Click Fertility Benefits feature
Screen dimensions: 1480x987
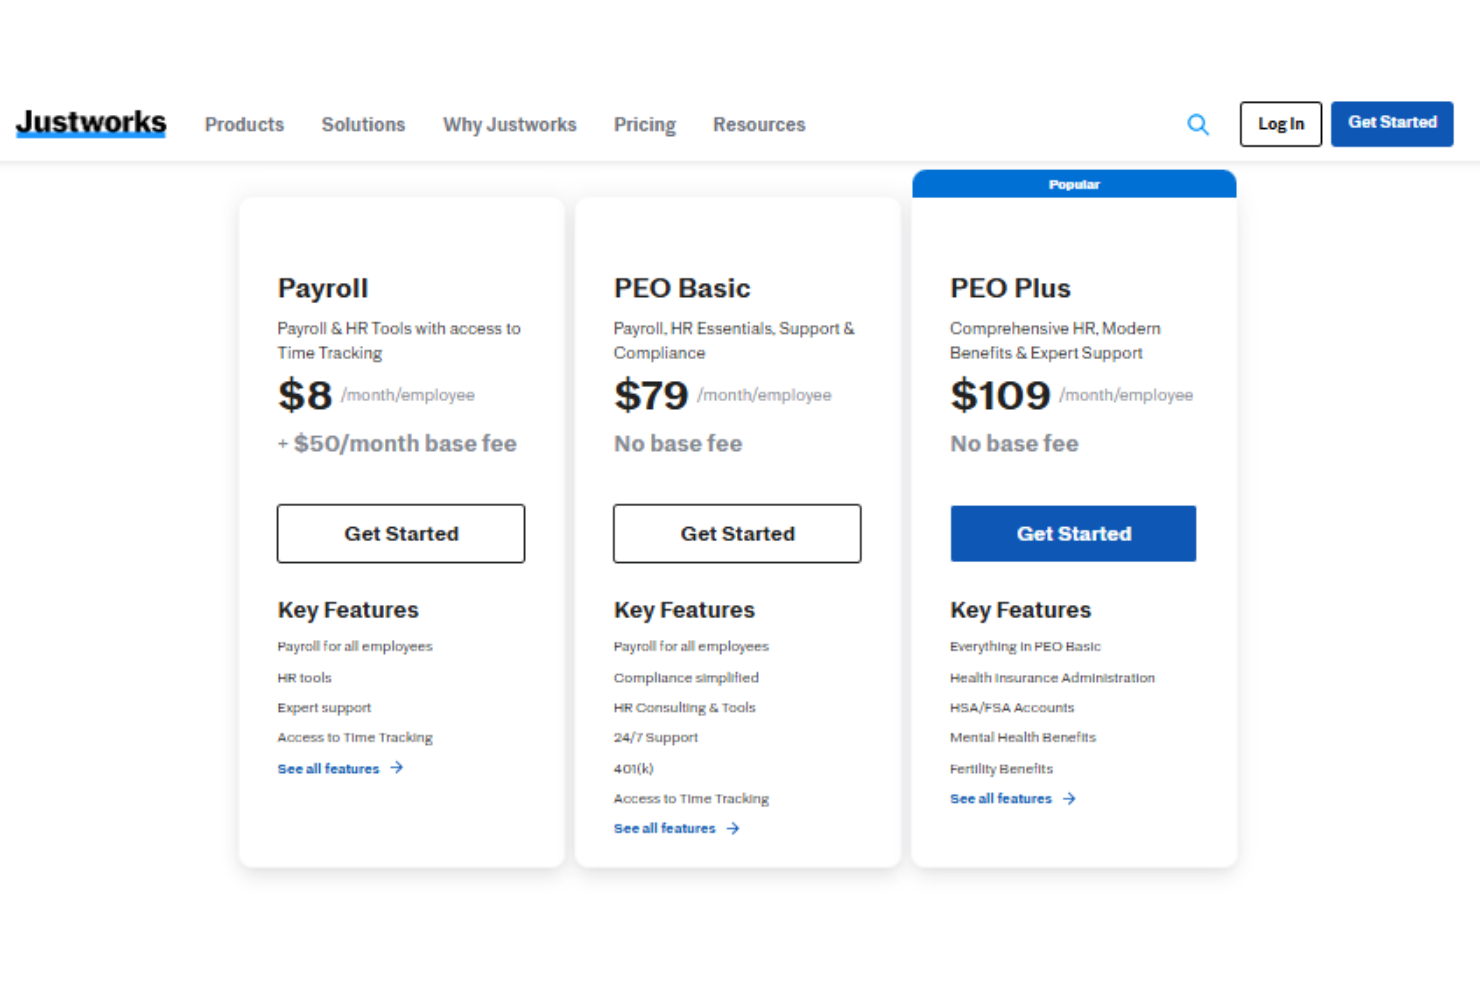click(x=1001, y=768)
